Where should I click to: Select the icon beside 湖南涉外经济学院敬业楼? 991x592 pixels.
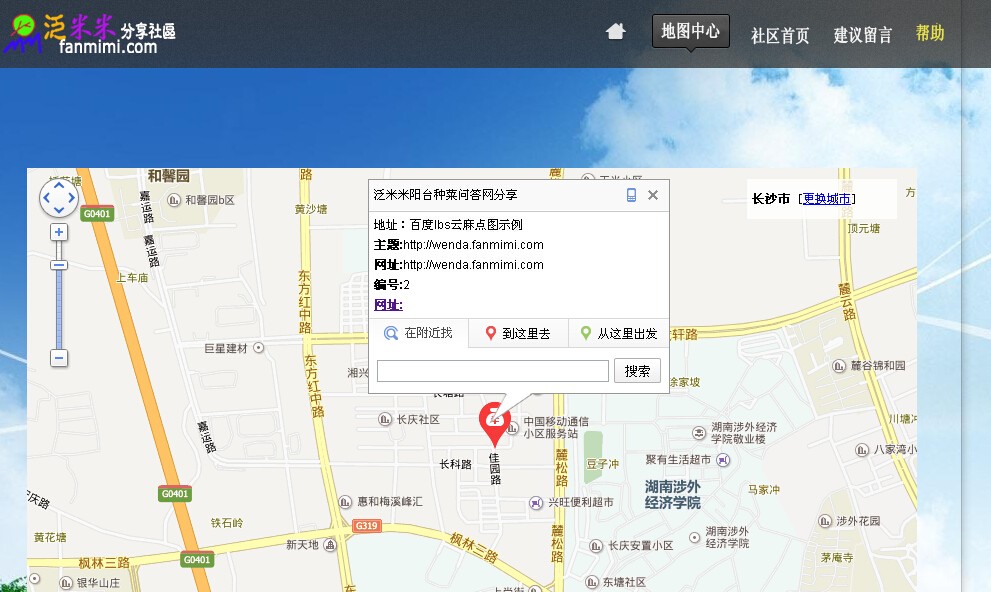point(699,433)
